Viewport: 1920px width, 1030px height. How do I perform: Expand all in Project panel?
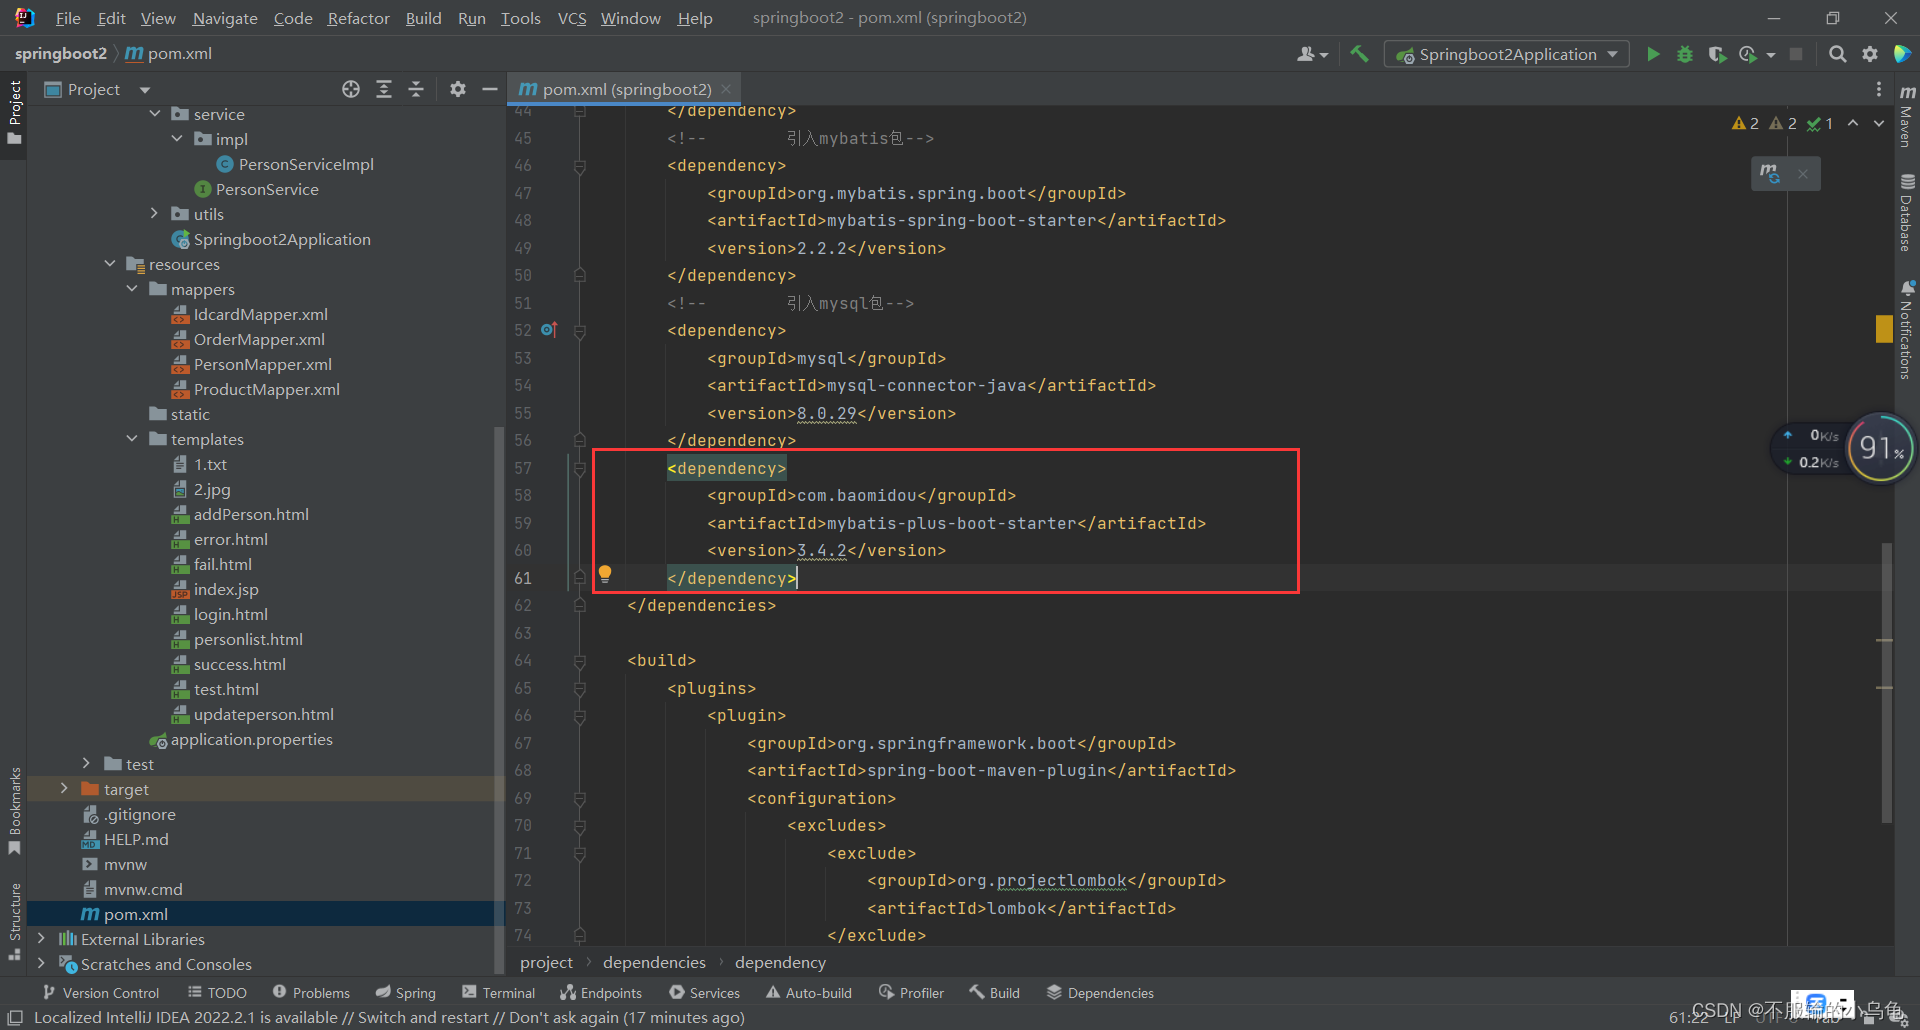click(x=384, y=89)
